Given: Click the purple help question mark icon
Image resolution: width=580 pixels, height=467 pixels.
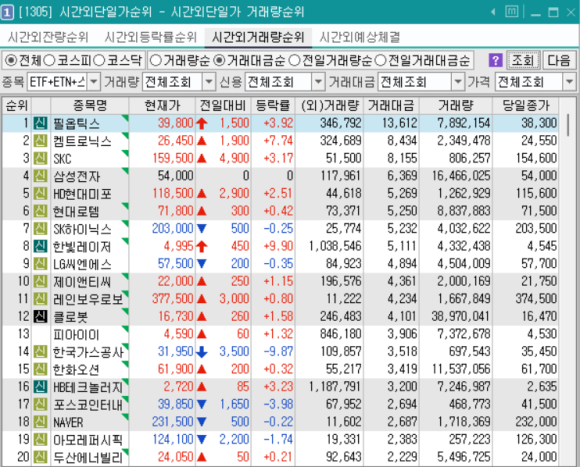Looking at the screenshot, I should click(495, 60).
